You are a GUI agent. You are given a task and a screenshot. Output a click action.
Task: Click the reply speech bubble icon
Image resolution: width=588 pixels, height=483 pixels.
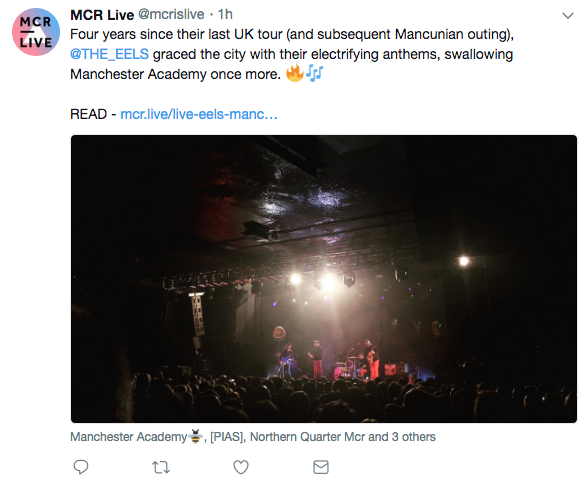click(81, 467)
